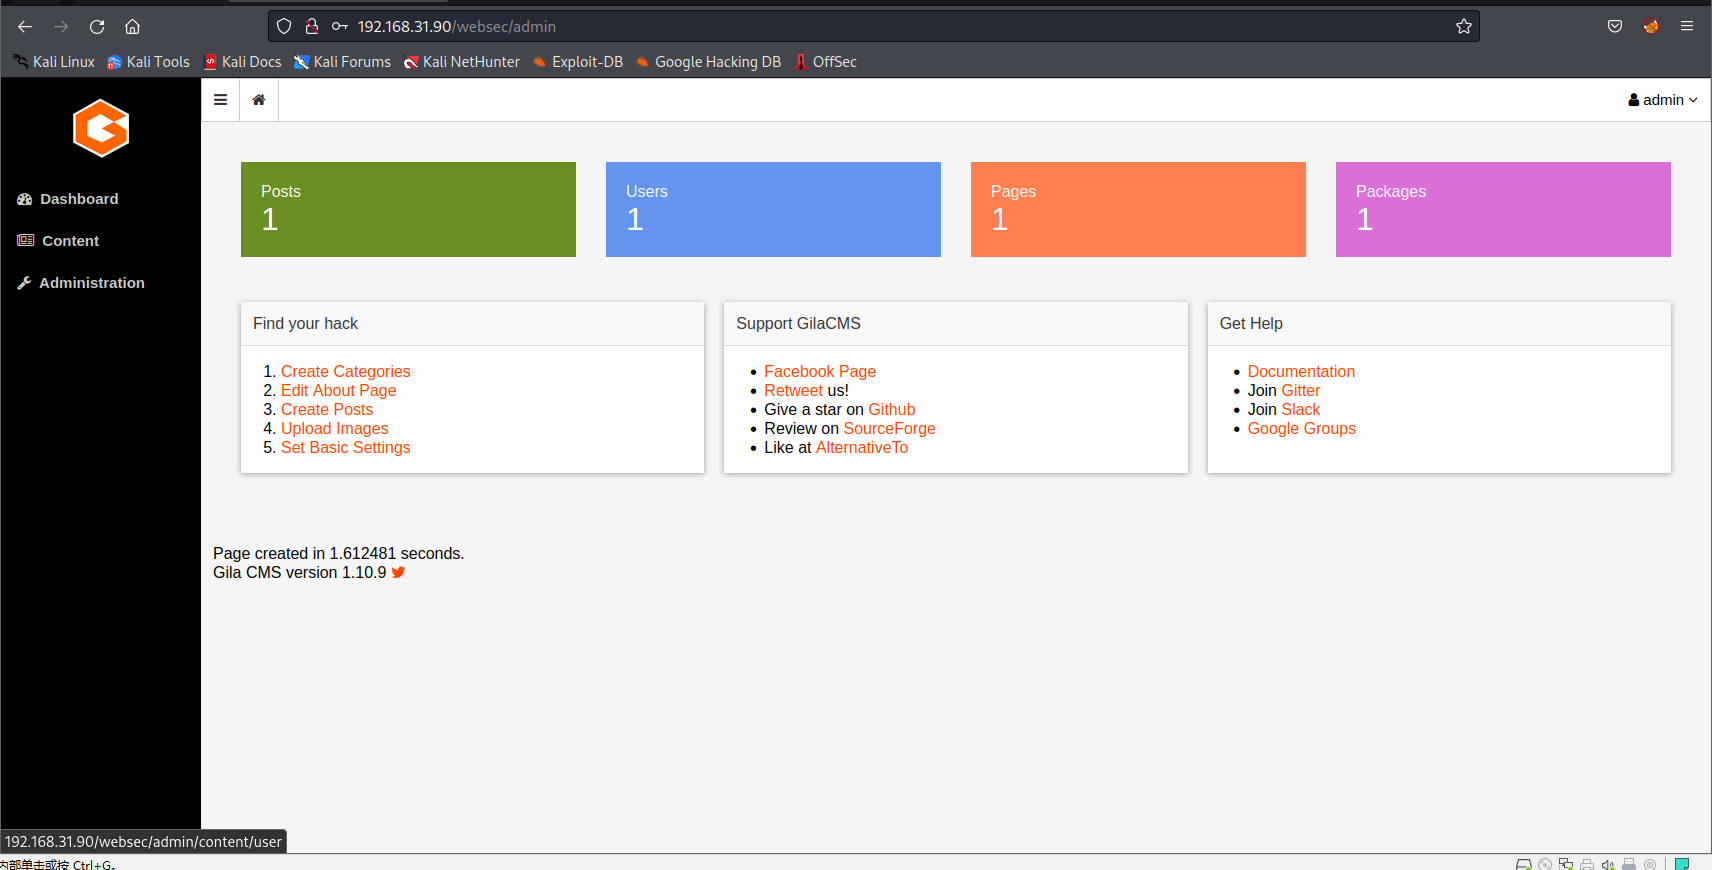Viewport: 1712px width, 870px height.
Task: Click the 'Find your hack' panel heading
Action: click(x=305, y=324)
